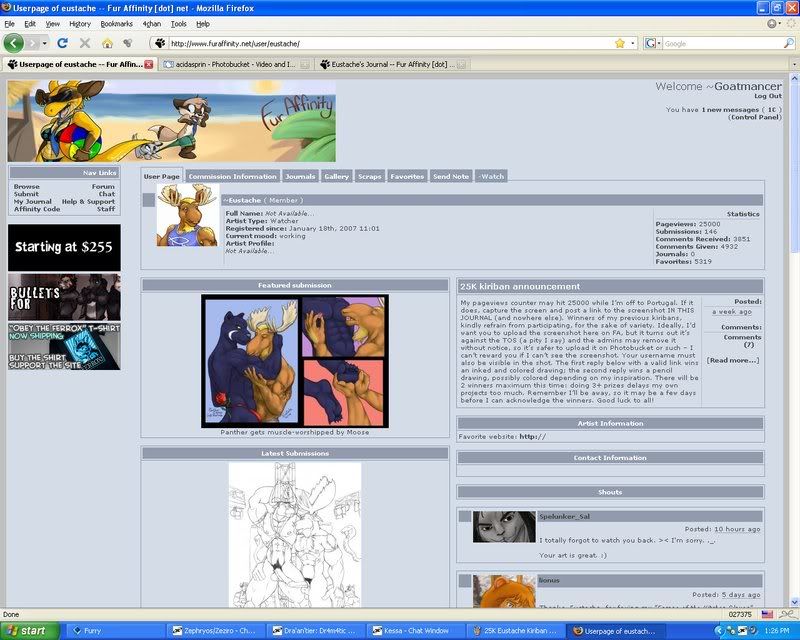
Task: Open the address bar history dropdown arrow
Action: 633,43
